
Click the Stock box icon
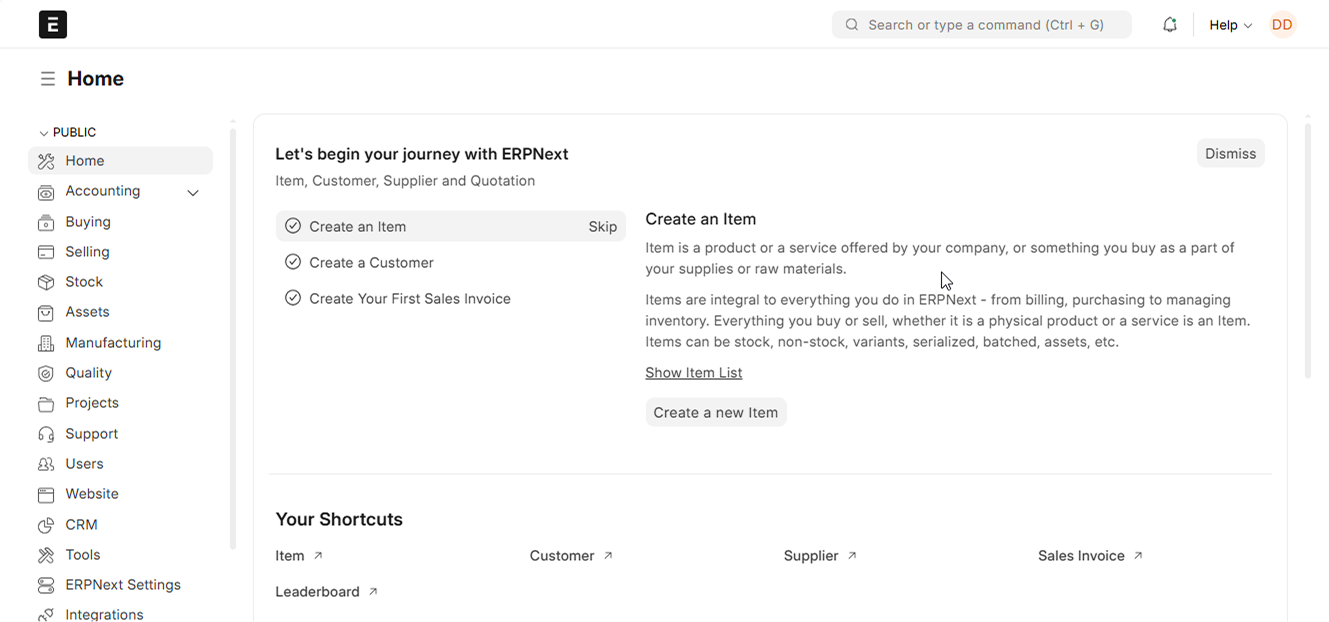pos(46,282)
